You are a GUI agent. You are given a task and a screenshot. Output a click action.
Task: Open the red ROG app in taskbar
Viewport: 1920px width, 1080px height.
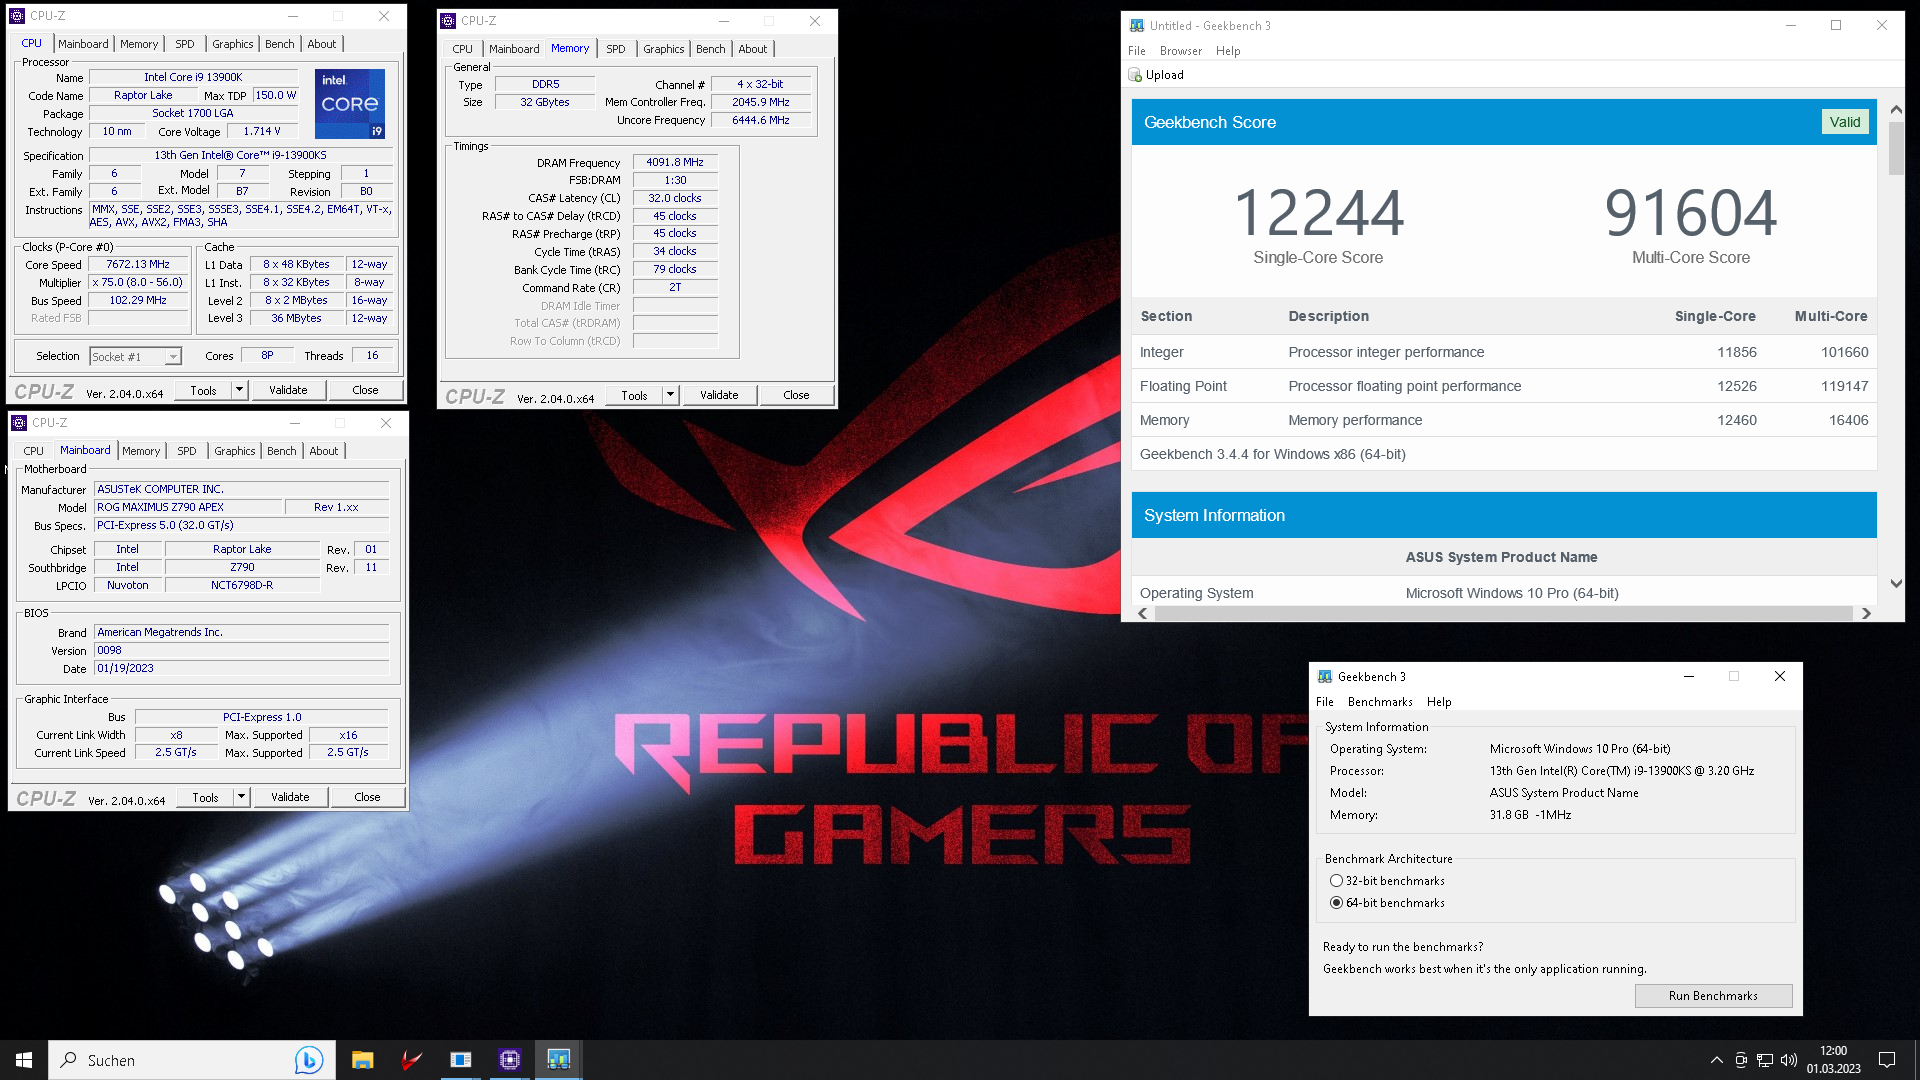[x=411, y=1060]
